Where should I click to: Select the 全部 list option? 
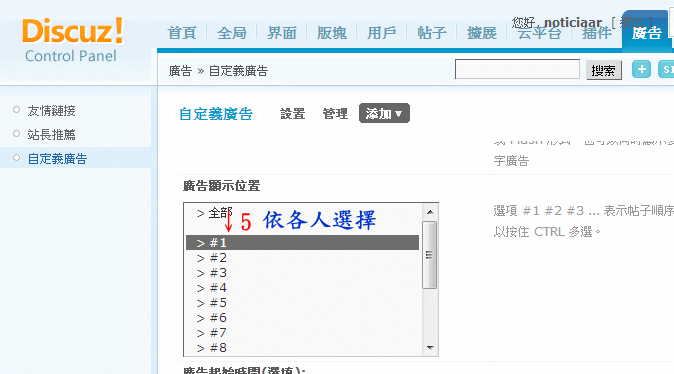(x=303, y=213)
